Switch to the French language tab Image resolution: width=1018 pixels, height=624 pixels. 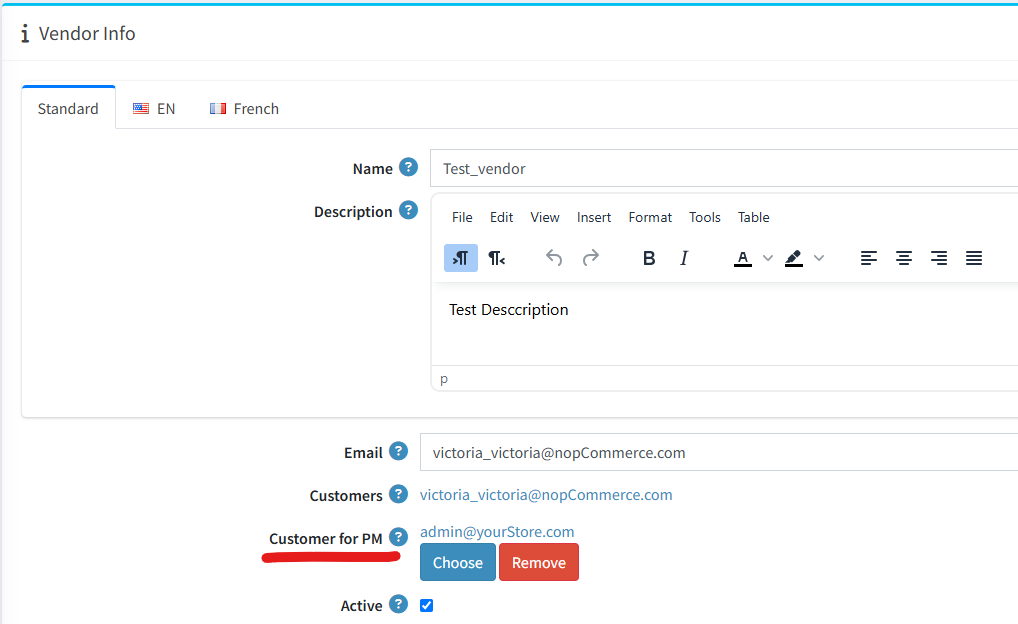point(244,108)
